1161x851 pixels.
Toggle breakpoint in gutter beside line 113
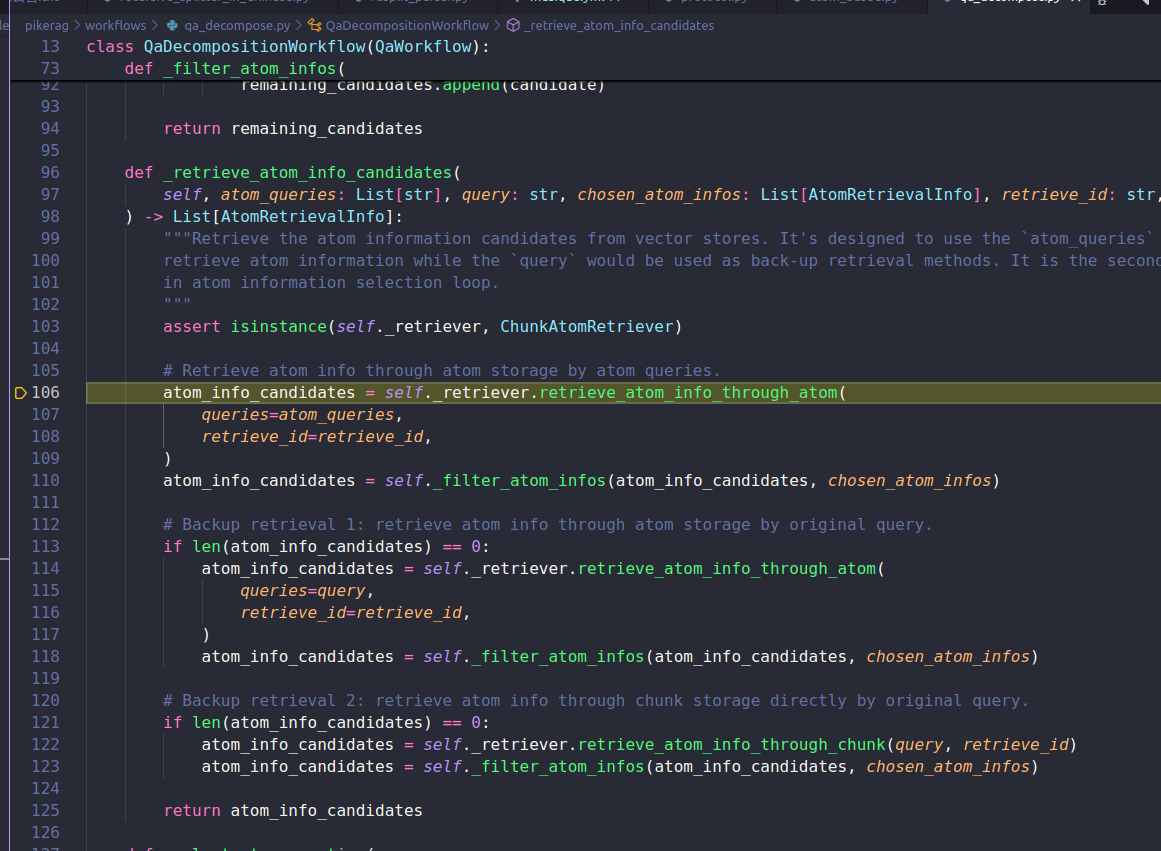[21, 546]
